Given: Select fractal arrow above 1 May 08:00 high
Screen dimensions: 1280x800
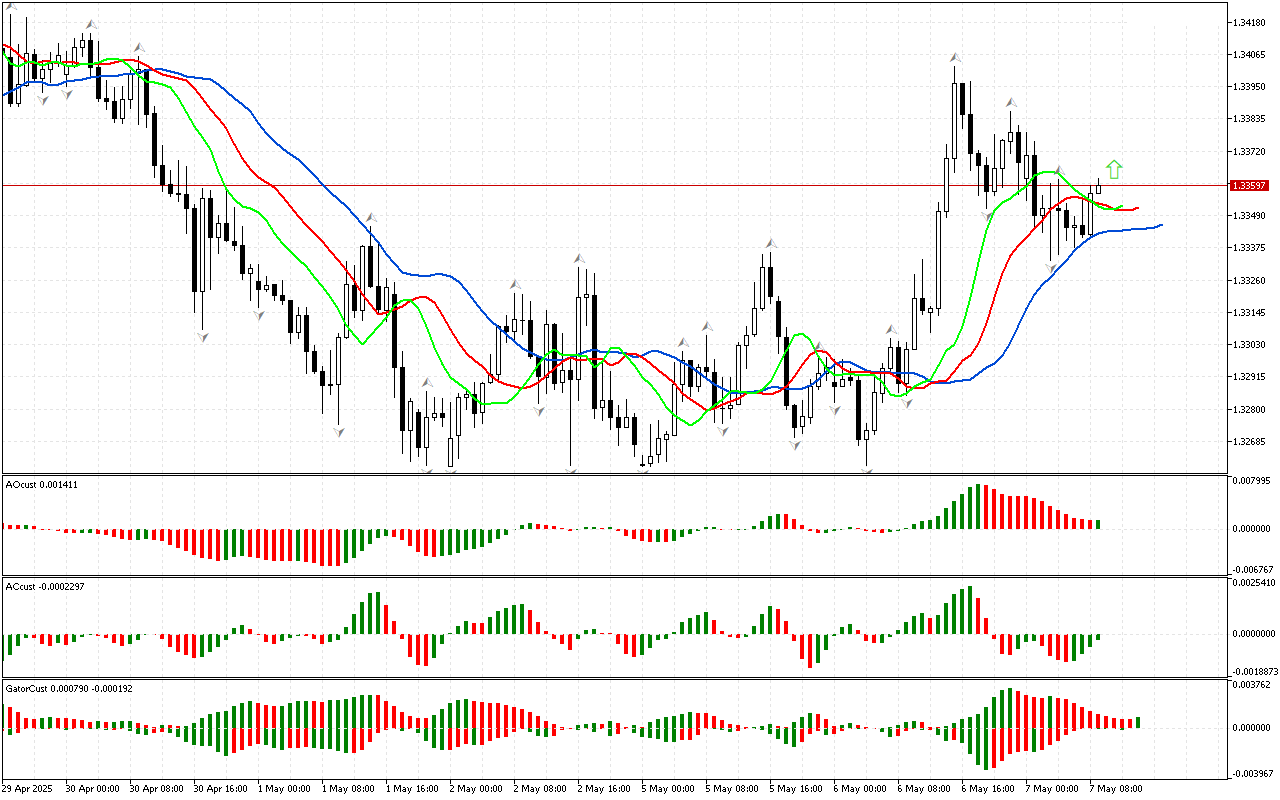Looking at the screenshot, I should click(x=370, y=217).
